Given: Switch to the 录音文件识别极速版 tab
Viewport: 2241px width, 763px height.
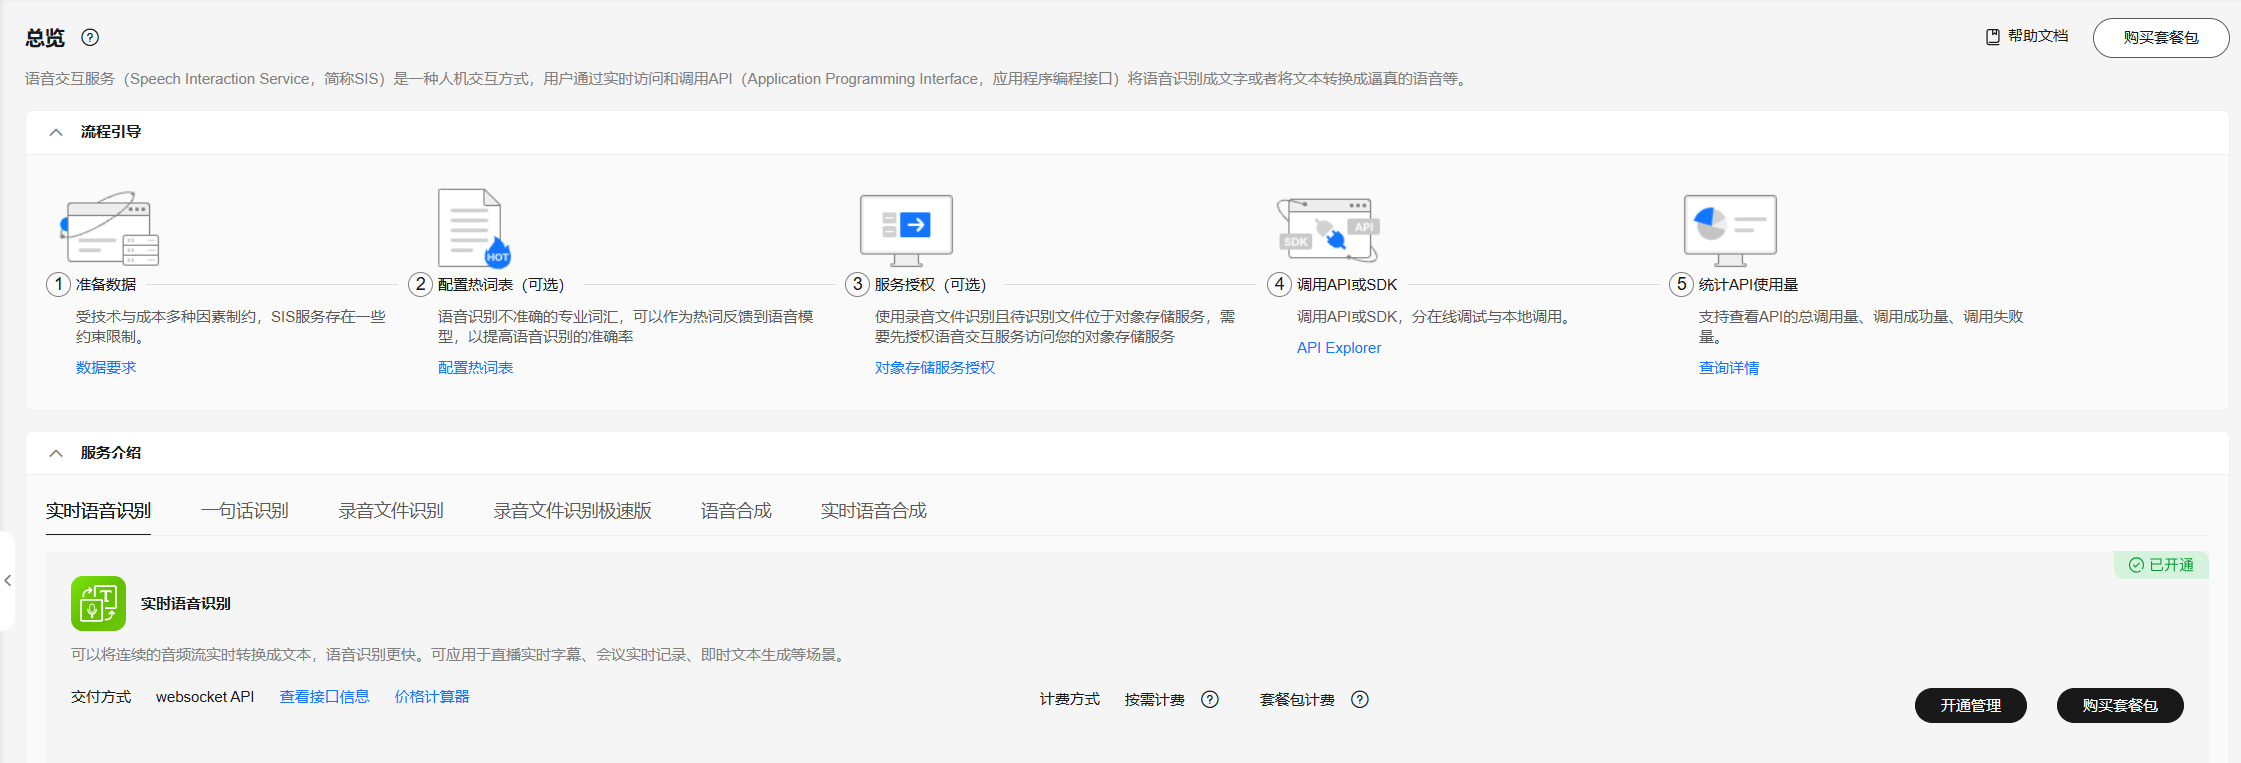Looking at the screenshot, I should (x=572, y=511).
